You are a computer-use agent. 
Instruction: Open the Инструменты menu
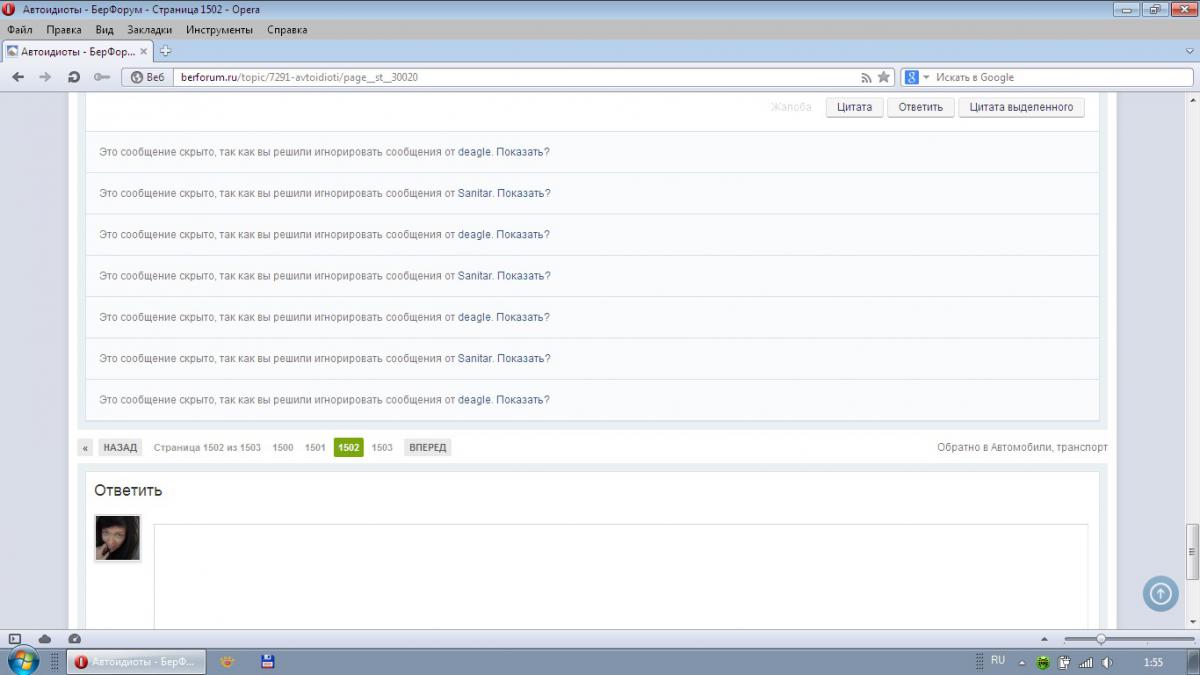(219, 29)
